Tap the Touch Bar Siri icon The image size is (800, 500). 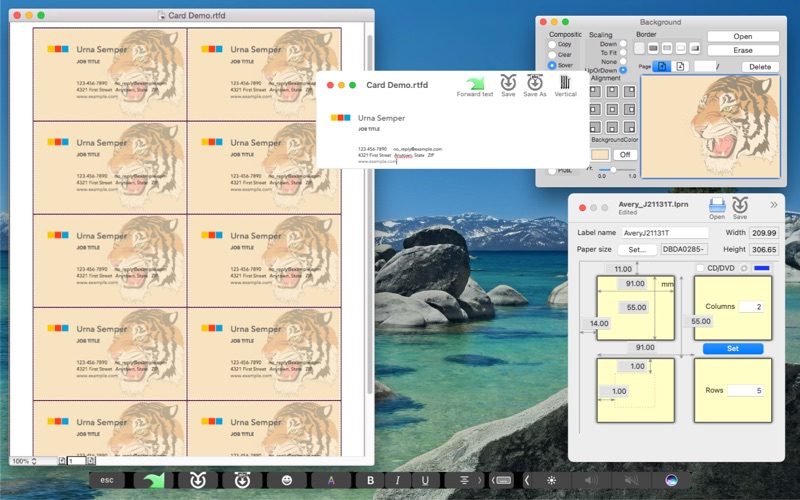(x=671, y=480)
